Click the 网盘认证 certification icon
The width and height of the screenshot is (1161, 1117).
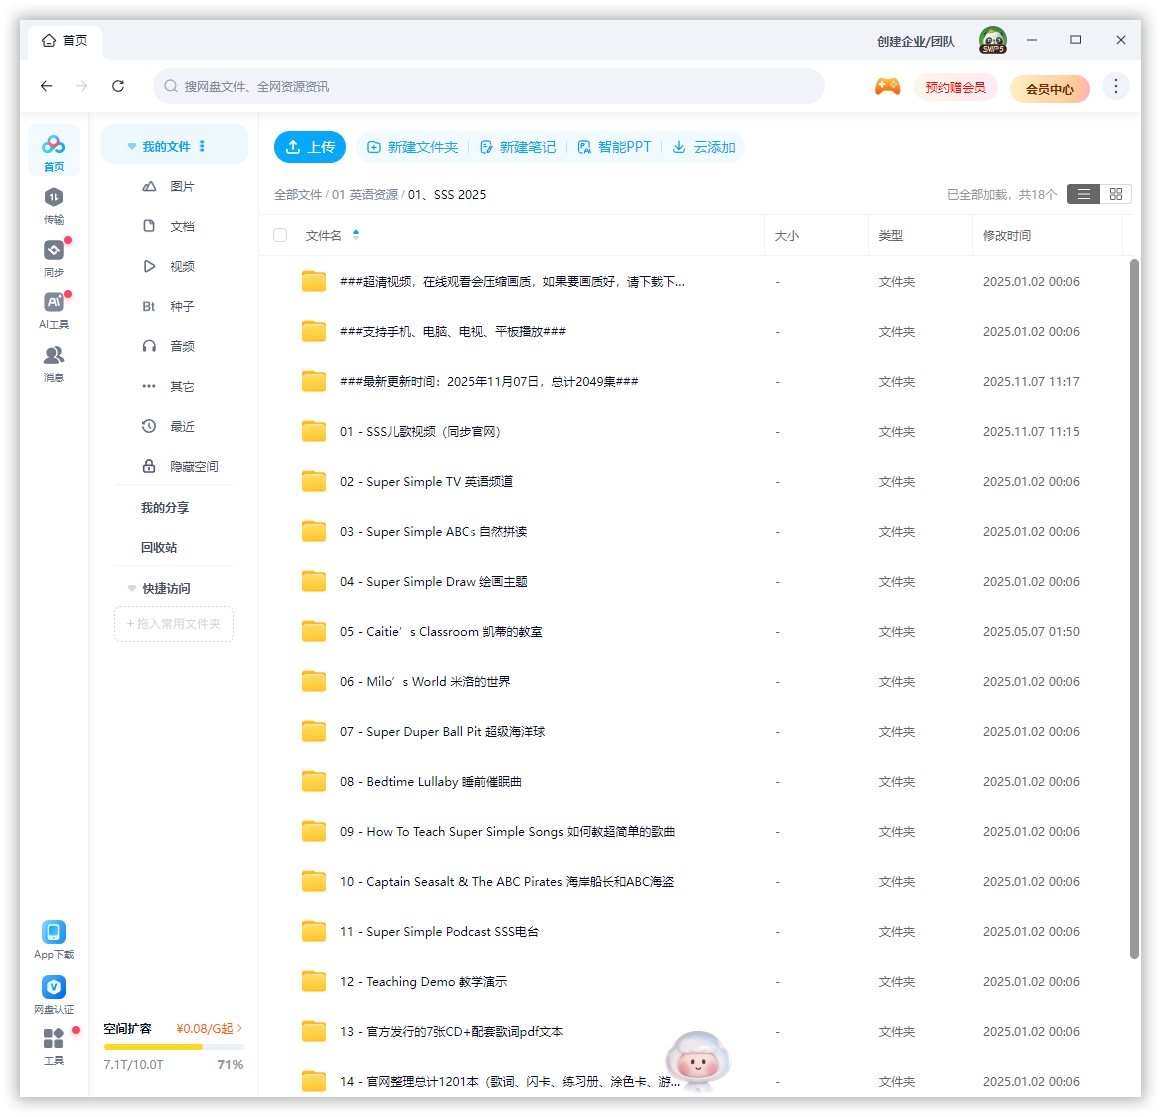54,987
